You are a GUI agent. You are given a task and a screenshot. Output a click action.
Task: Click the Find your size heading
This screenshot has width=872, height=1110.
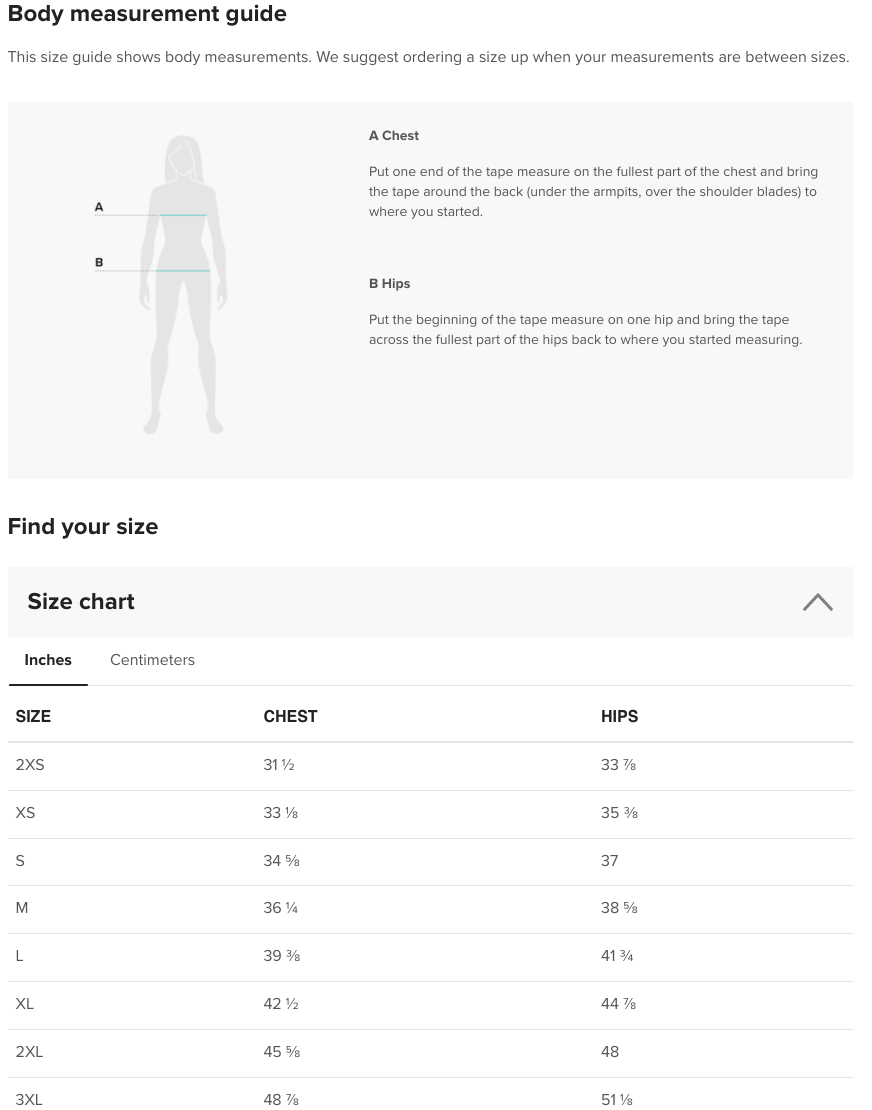(x=83, y=526)
